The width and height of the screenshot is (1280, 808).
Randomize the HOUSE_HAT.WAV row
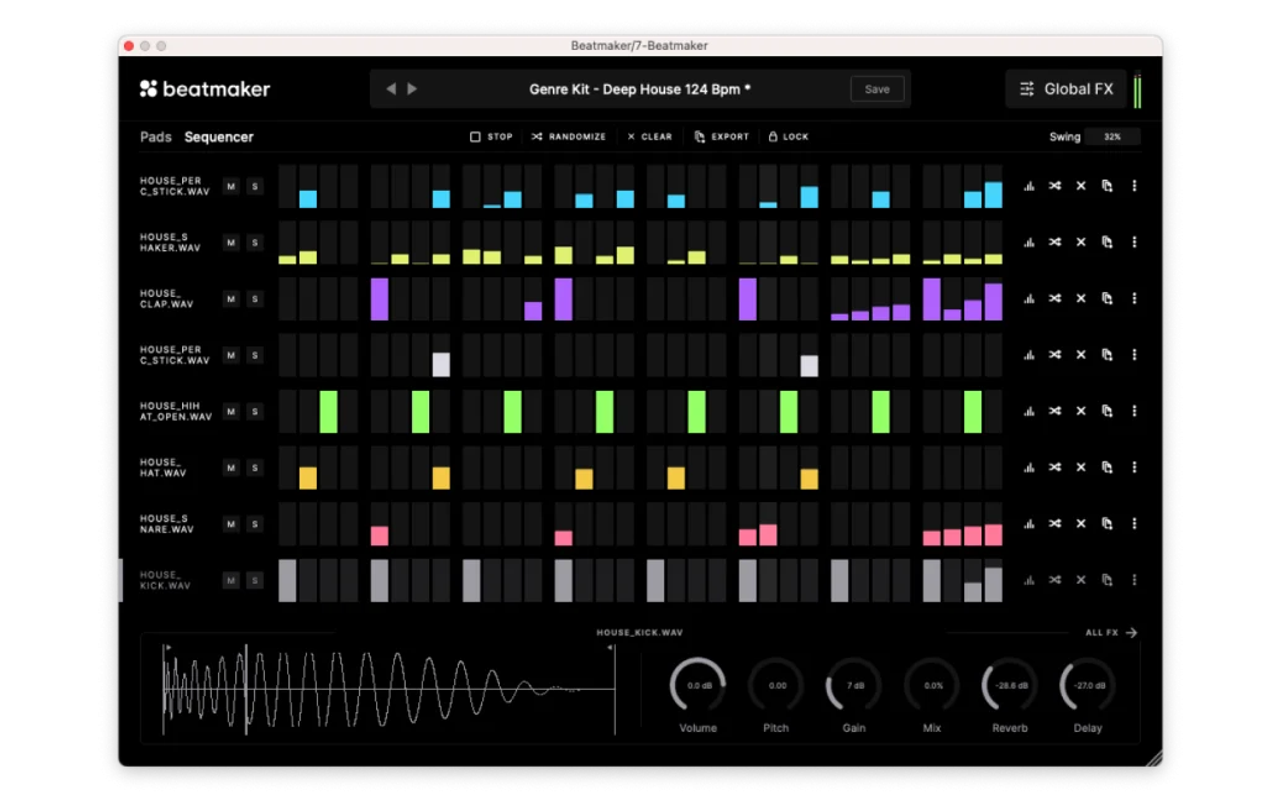tap(1055, 467)
